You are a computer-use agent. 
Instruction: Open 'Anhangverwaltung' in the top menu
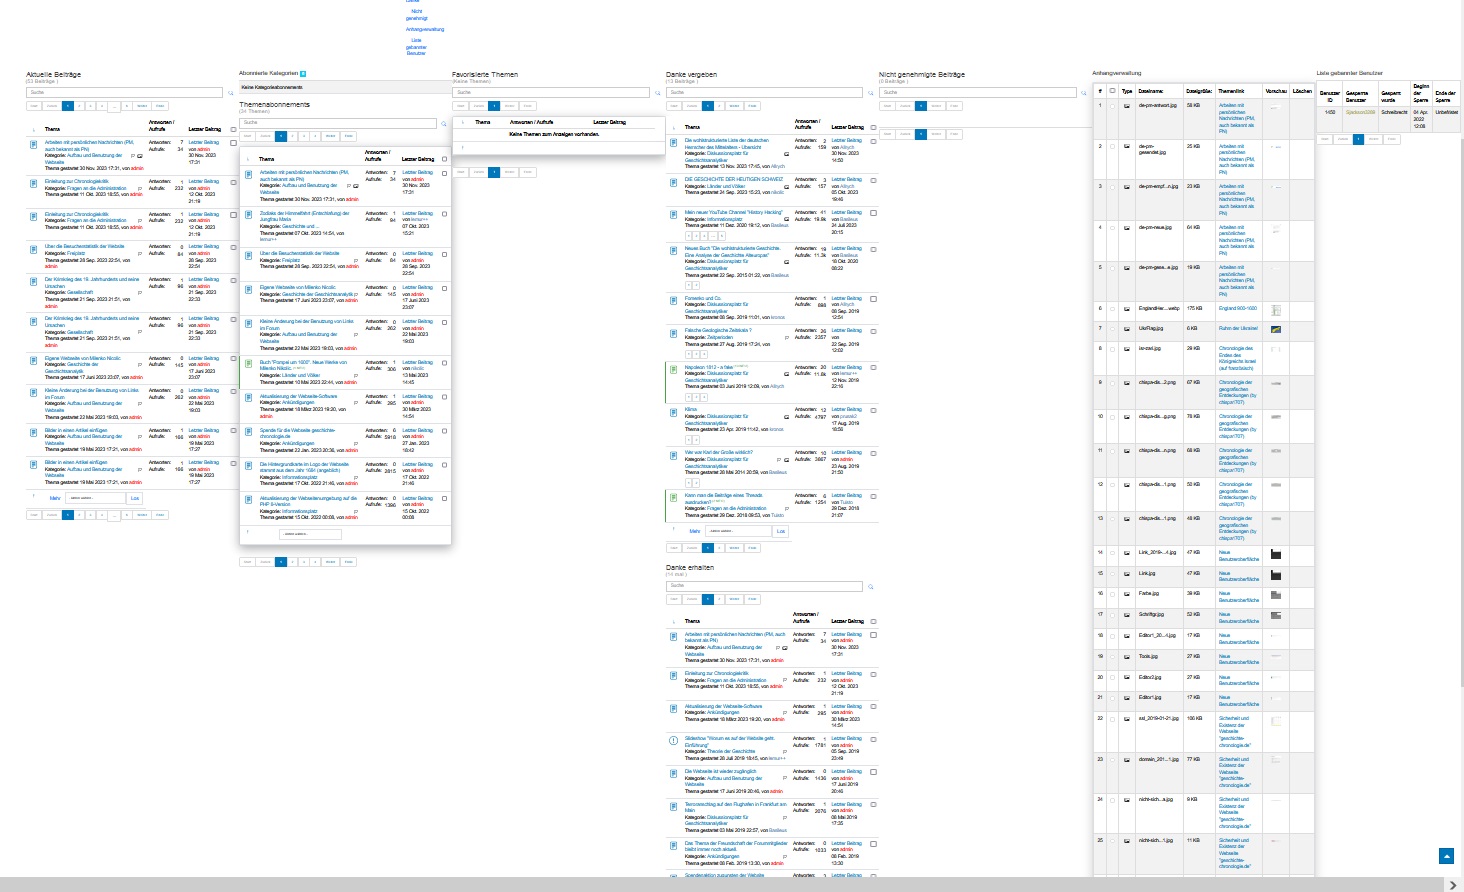tap(424, 29)
